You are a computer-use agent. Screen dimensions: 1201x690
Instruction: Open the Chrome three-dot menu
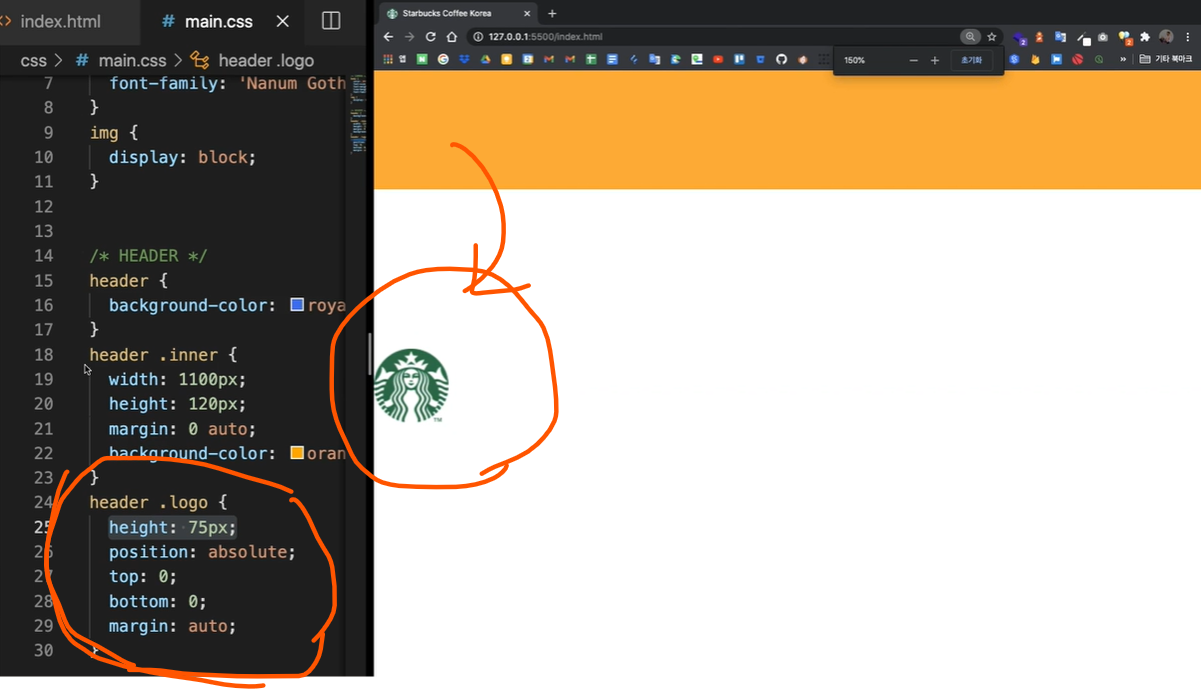(x=1187, y=37)
